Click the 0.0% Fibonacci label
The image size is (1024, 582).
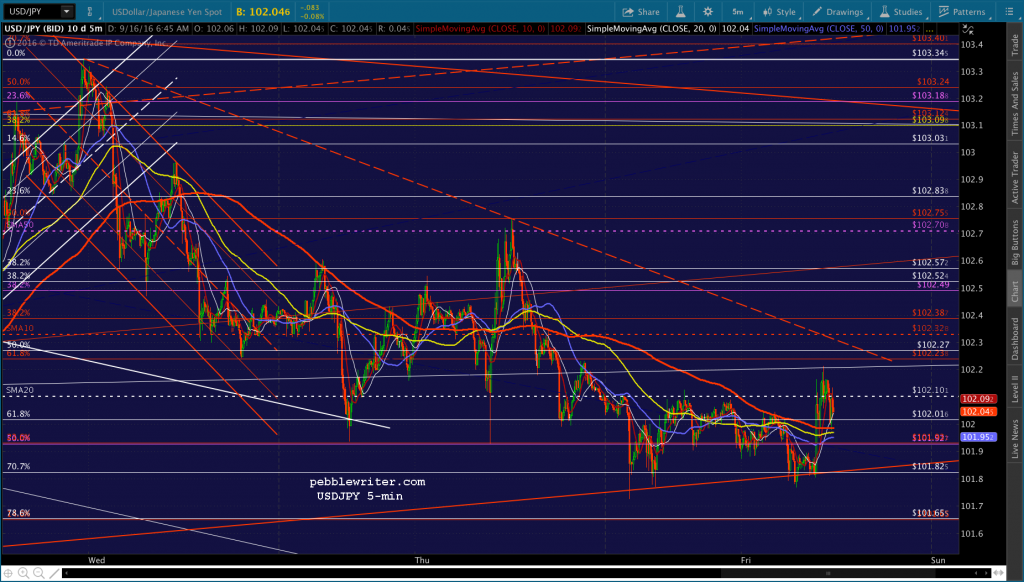[x=16, y=53]
